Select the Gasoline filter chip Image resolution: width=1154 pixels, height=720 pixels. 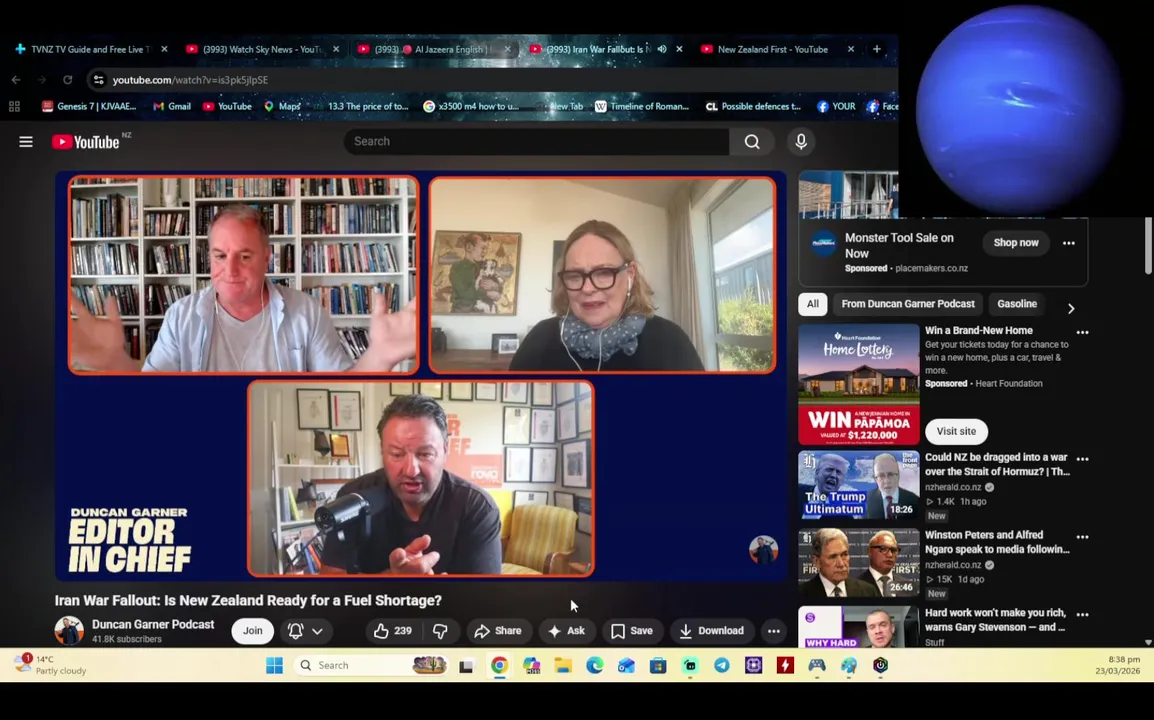coord(1016,304)
